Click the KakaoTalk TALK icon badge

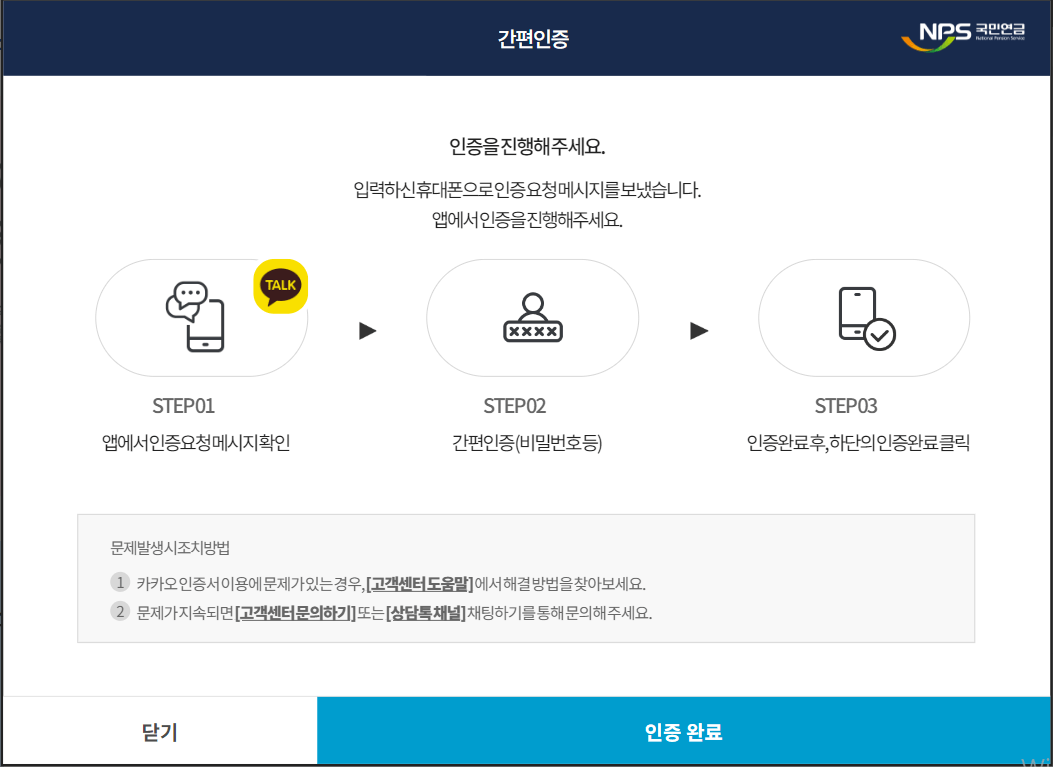(x=280, y=284)
